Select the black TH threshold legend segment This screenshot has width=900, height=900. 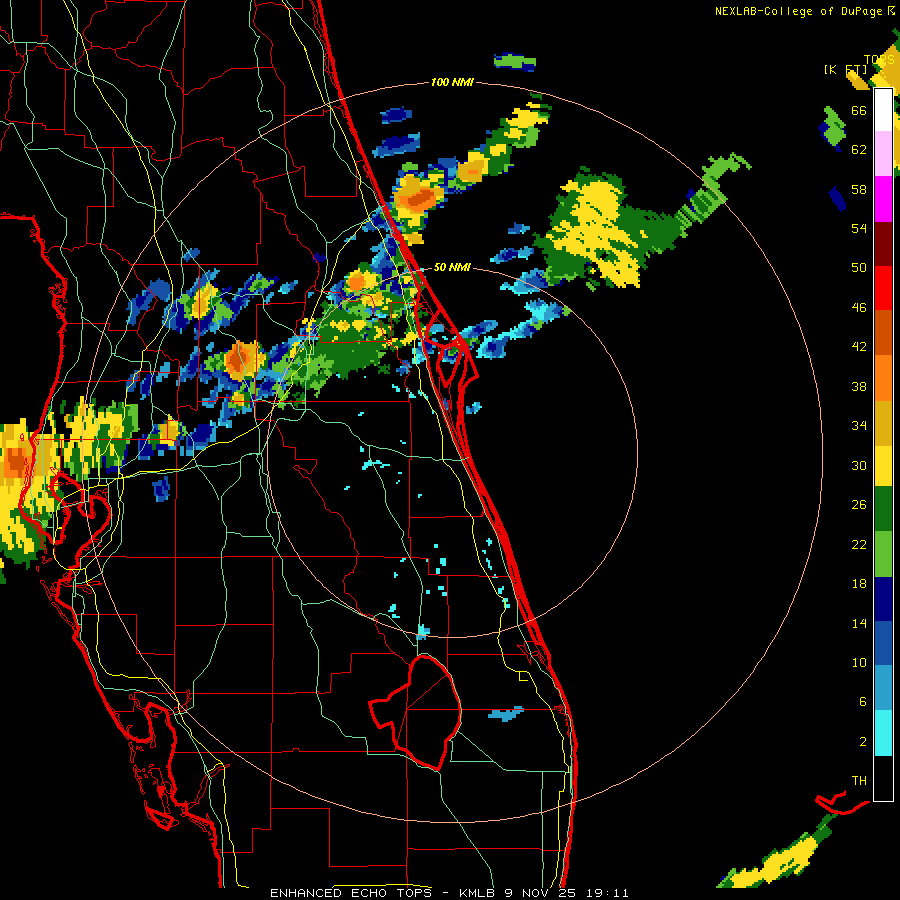click(883, 778)
